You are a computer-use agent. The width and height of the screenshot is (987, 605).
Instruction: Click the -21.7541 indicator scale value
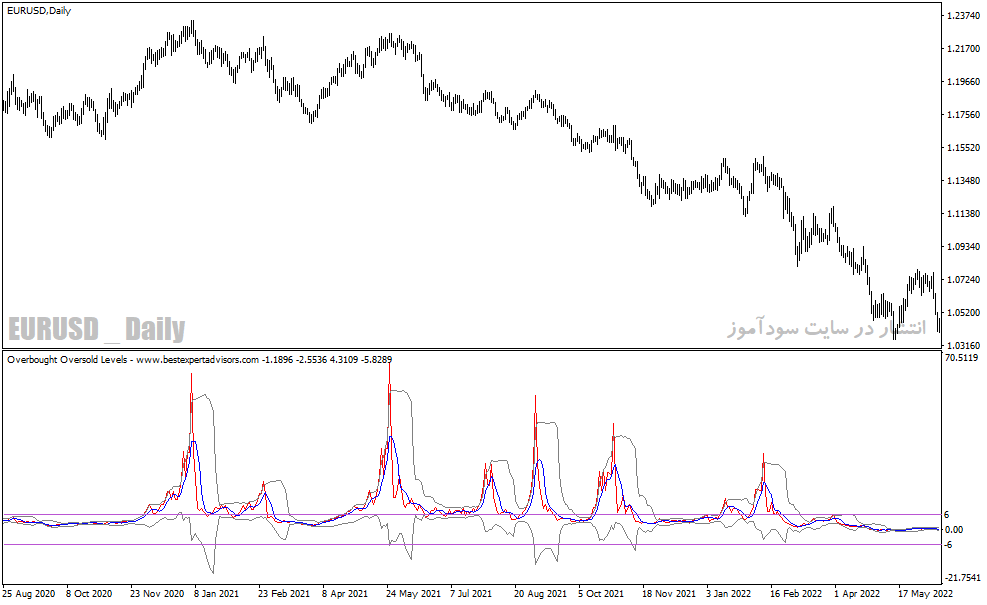(x=962, y=578)
